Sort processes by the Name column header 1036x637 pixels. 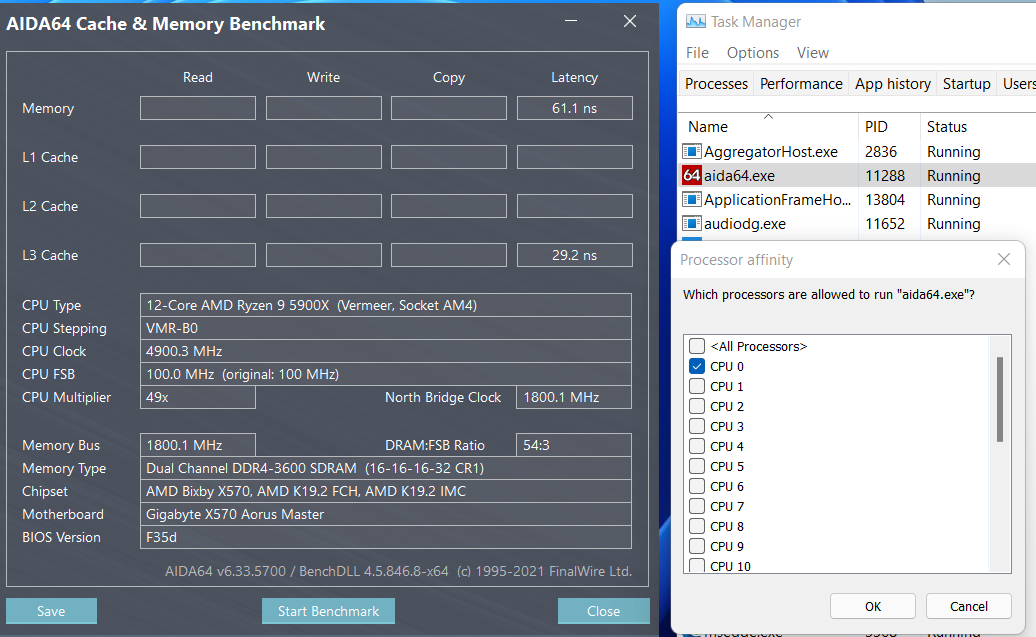click(768, 126)
